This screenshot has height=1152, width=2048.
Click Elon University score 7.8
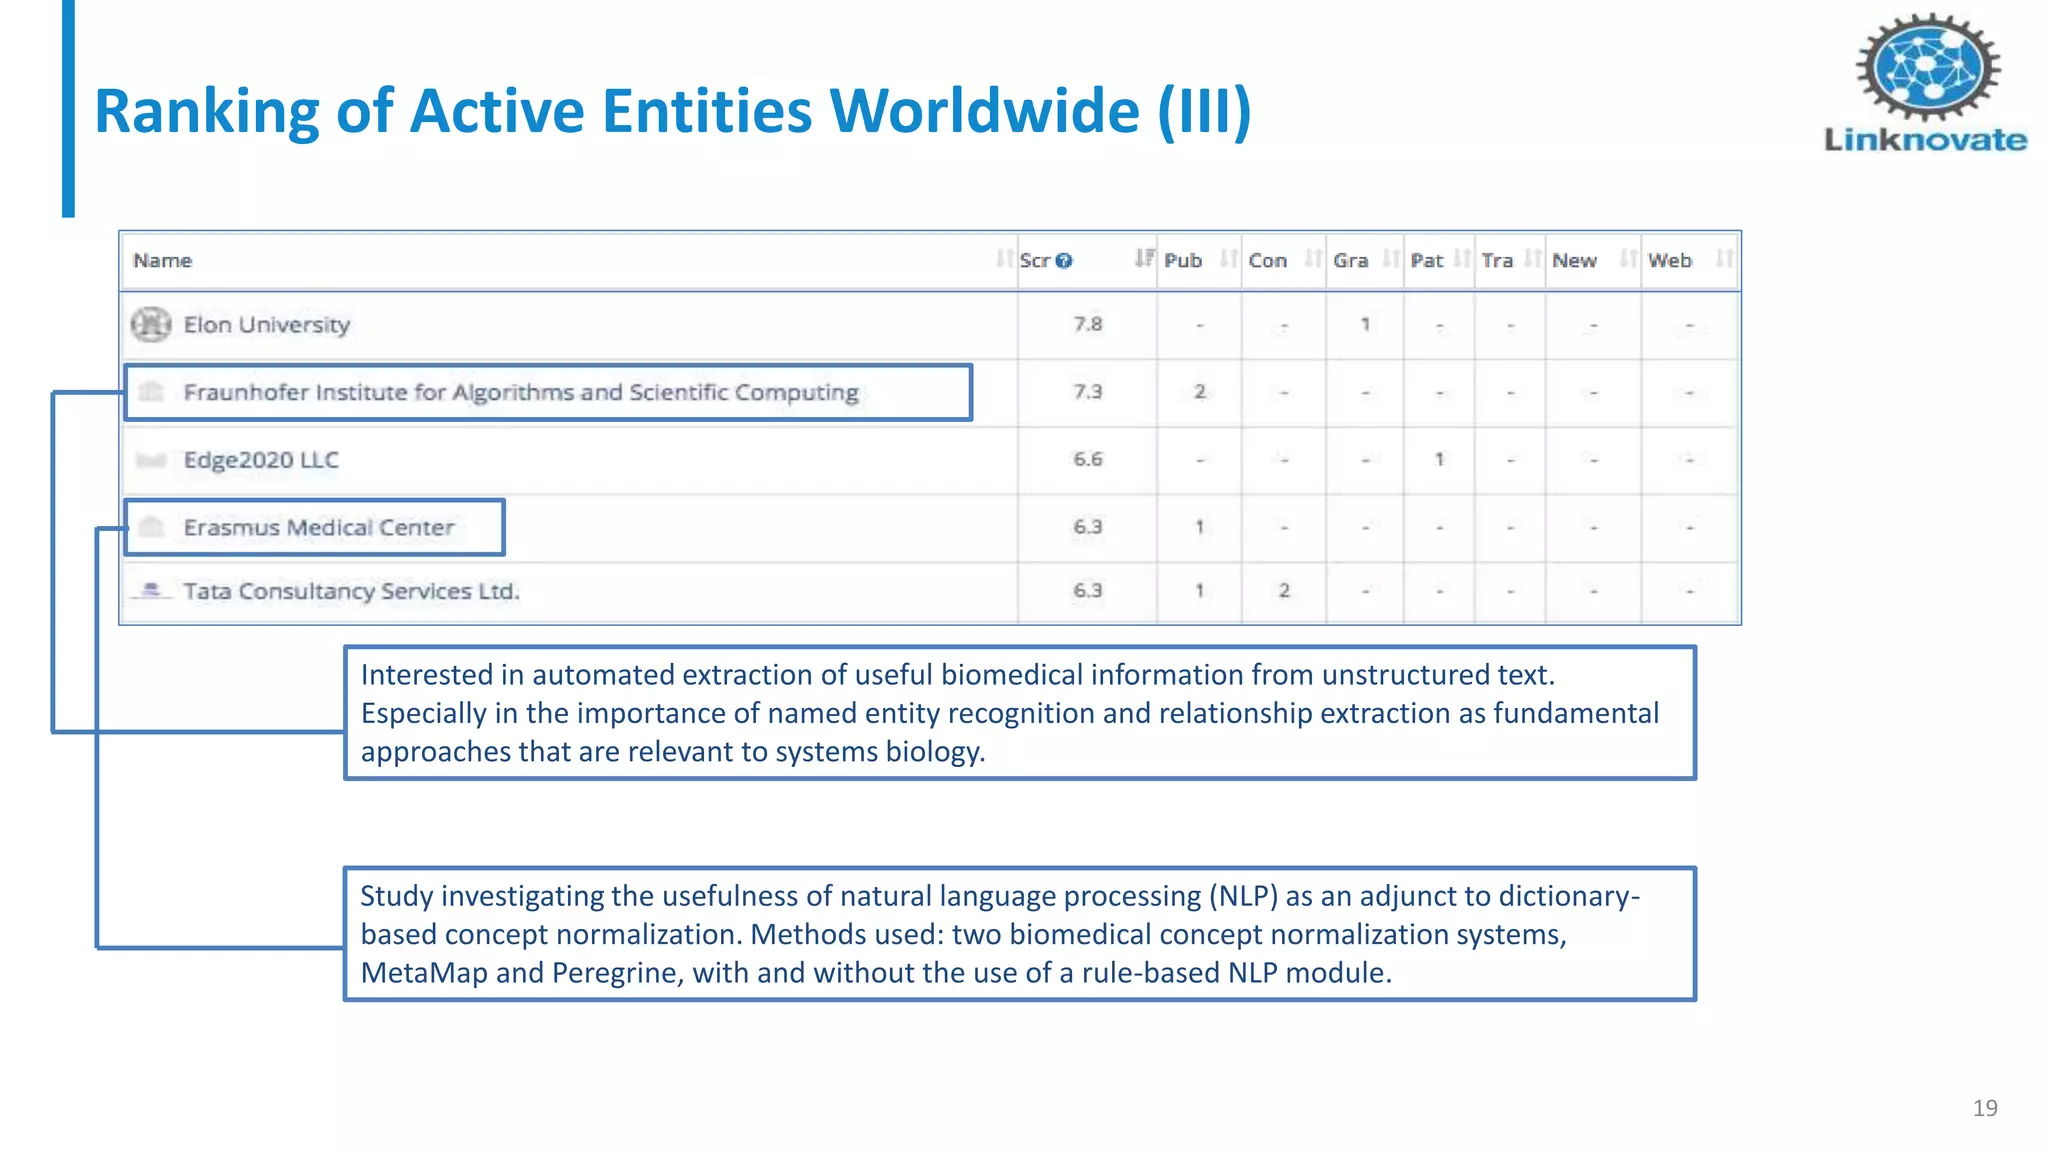pos(1088,324)
